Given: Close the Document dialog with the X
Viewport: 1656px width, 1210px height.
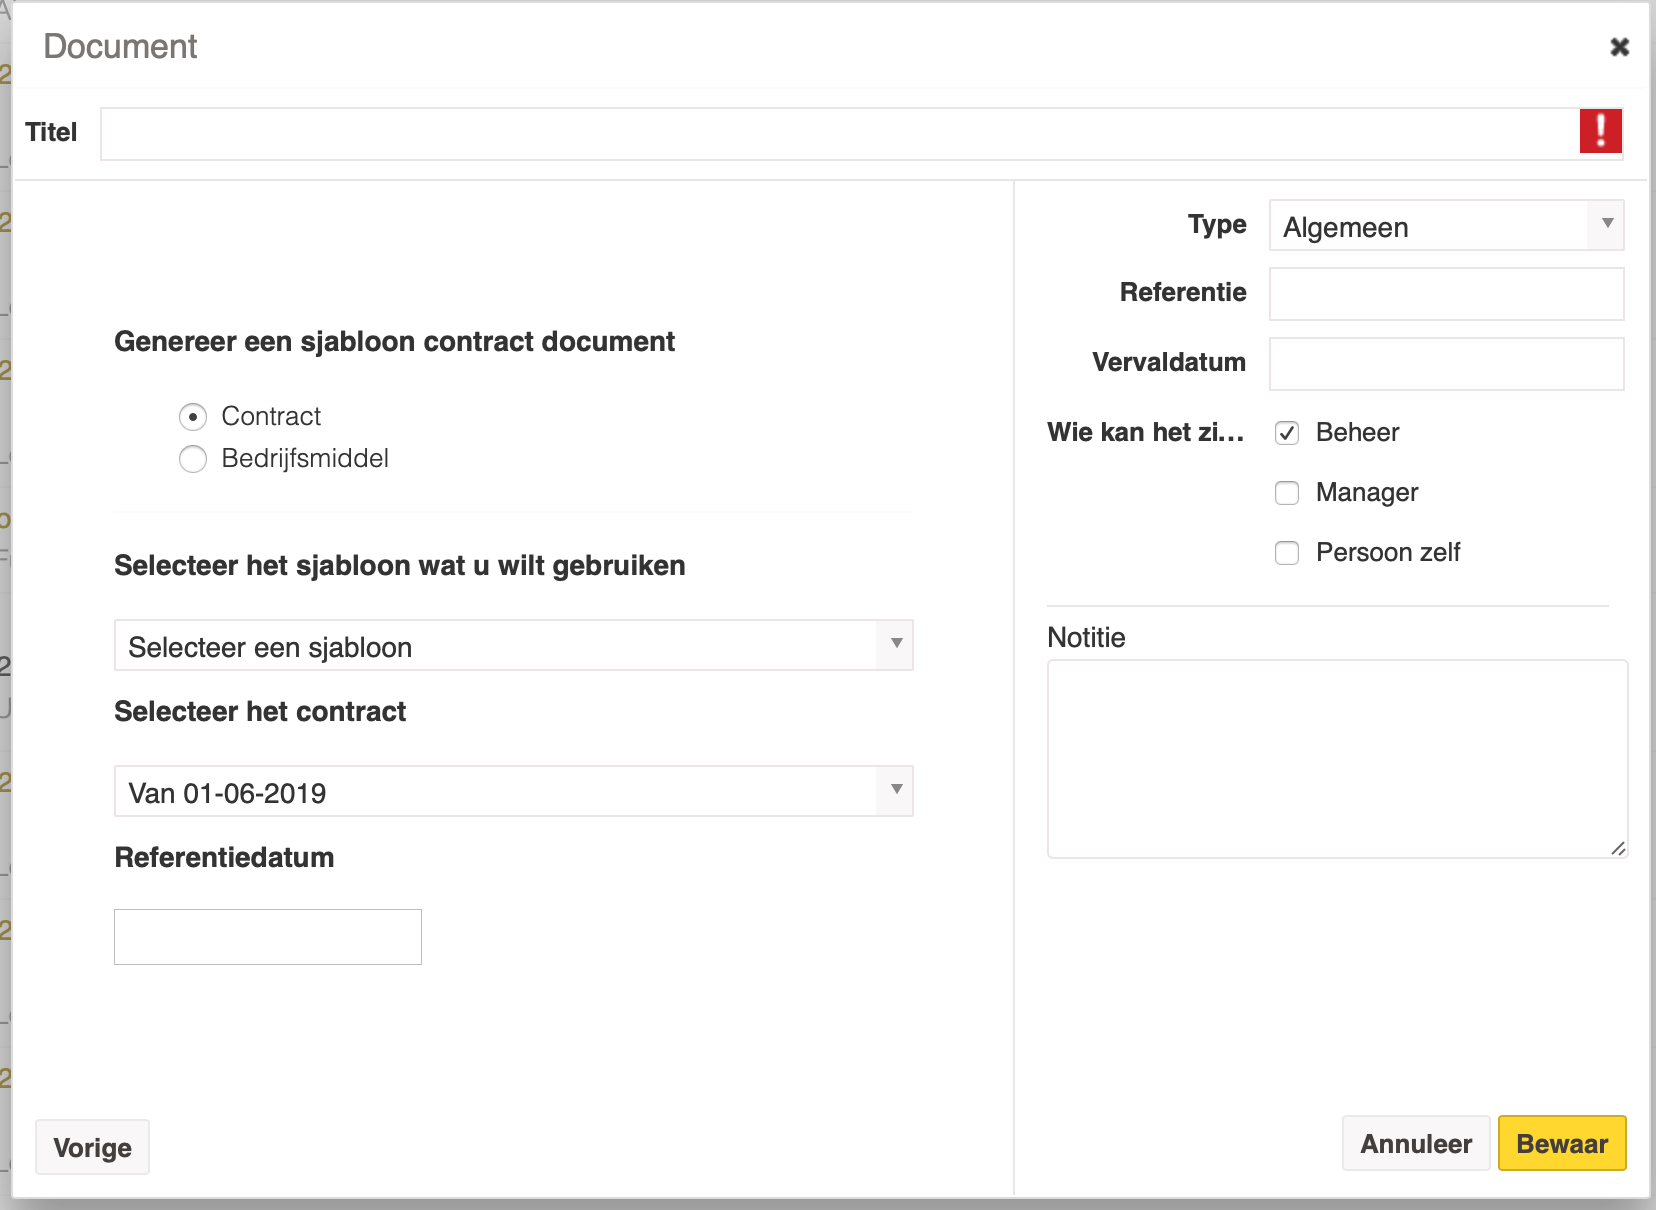Looking at the screenshot, I should 1619,47.
